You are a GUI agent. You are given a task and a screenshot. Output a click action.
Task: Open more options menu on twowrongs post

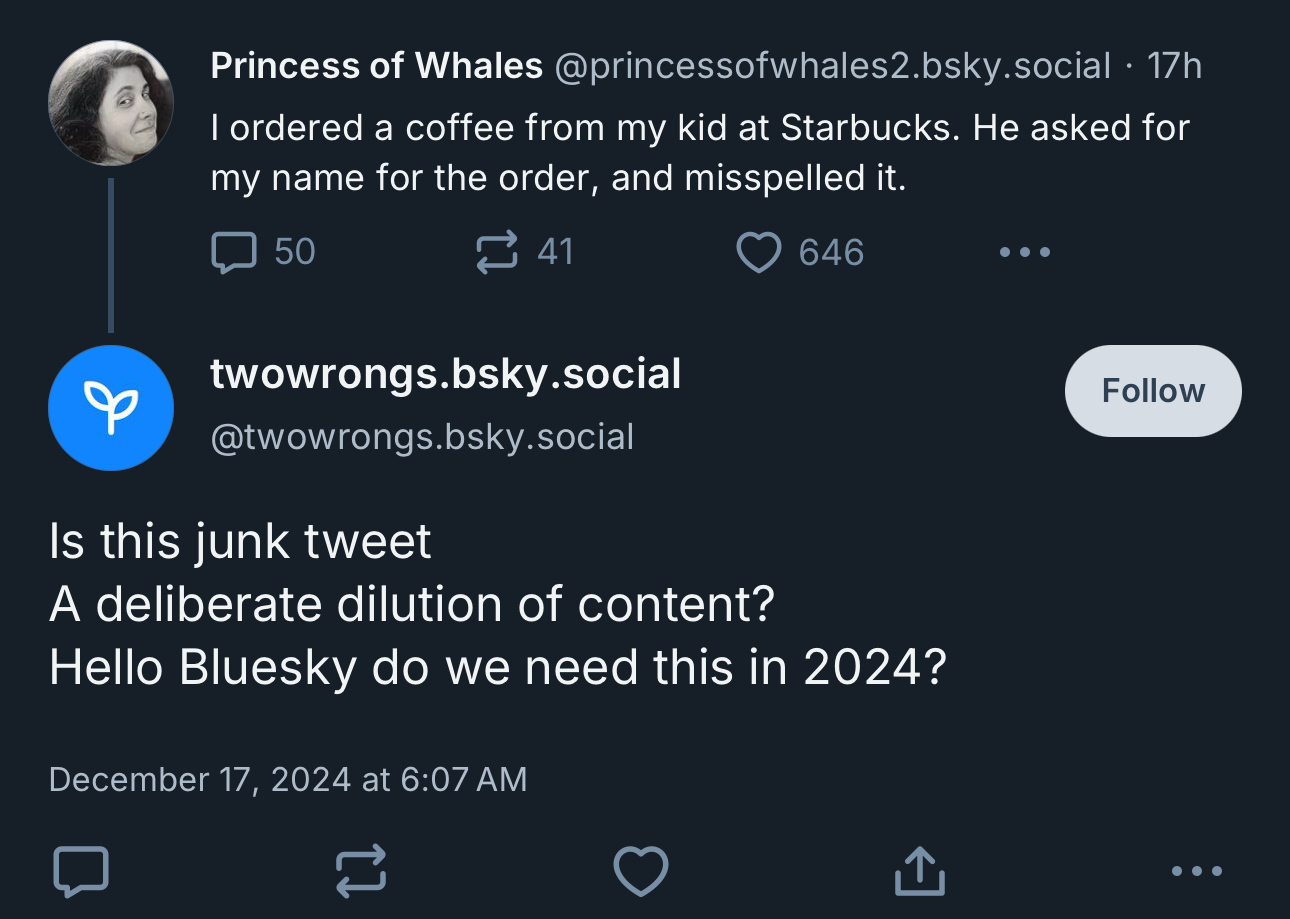pos(1196,871)
